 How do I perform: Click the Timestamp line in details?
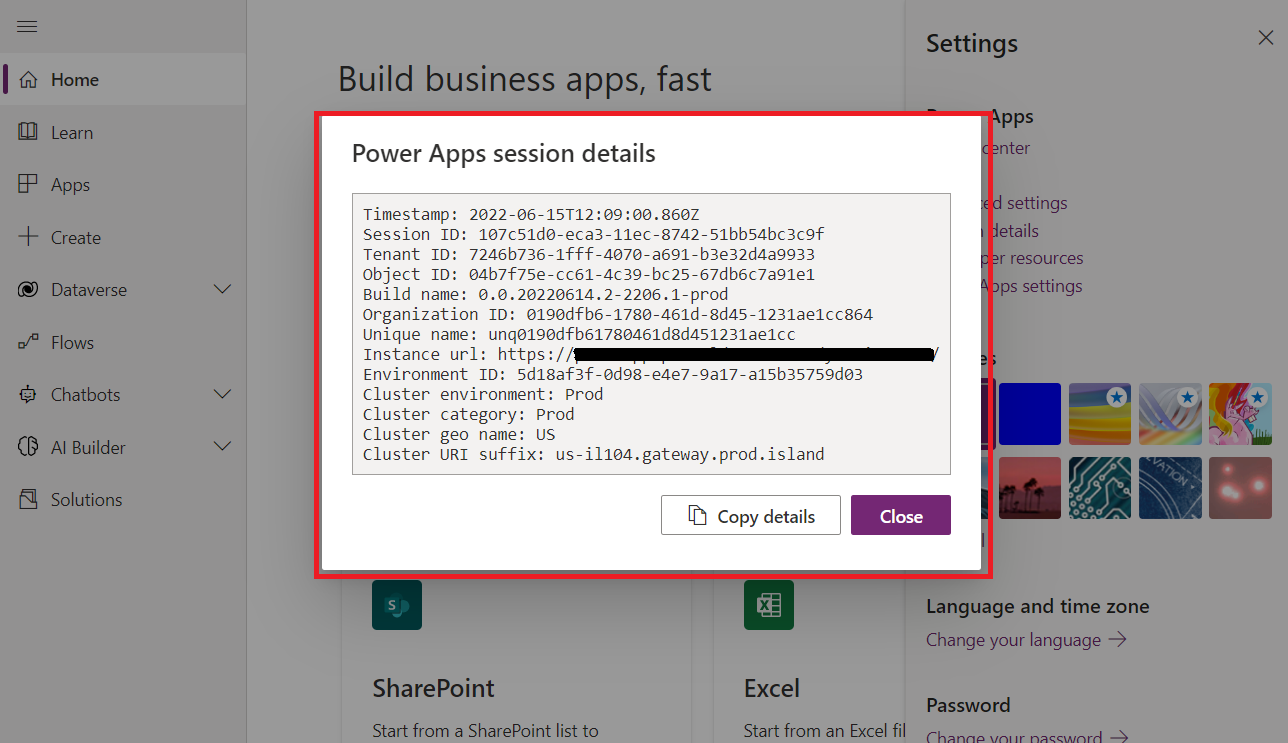531,214
